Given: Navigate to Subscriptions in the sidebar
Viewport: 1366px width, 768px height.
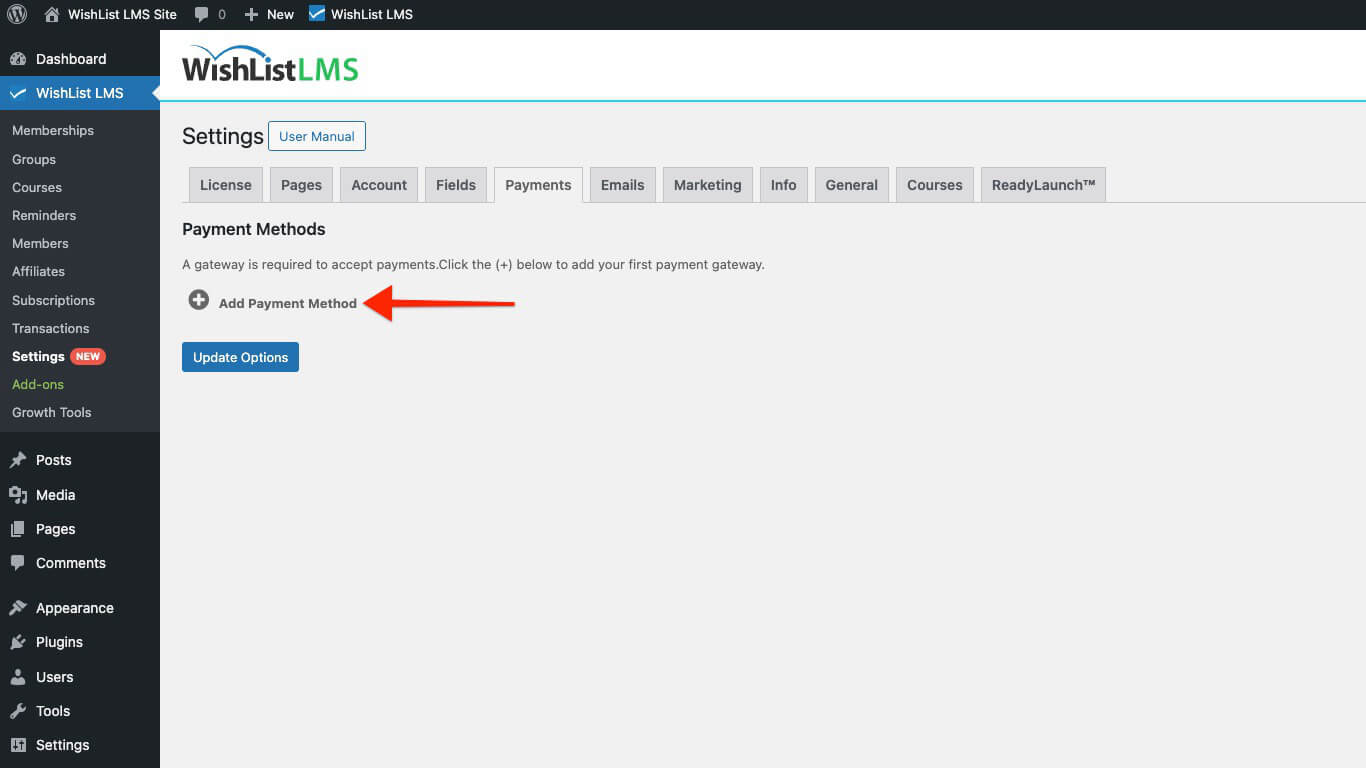Looking at the screenshot, I should click(x=52, y=300).
